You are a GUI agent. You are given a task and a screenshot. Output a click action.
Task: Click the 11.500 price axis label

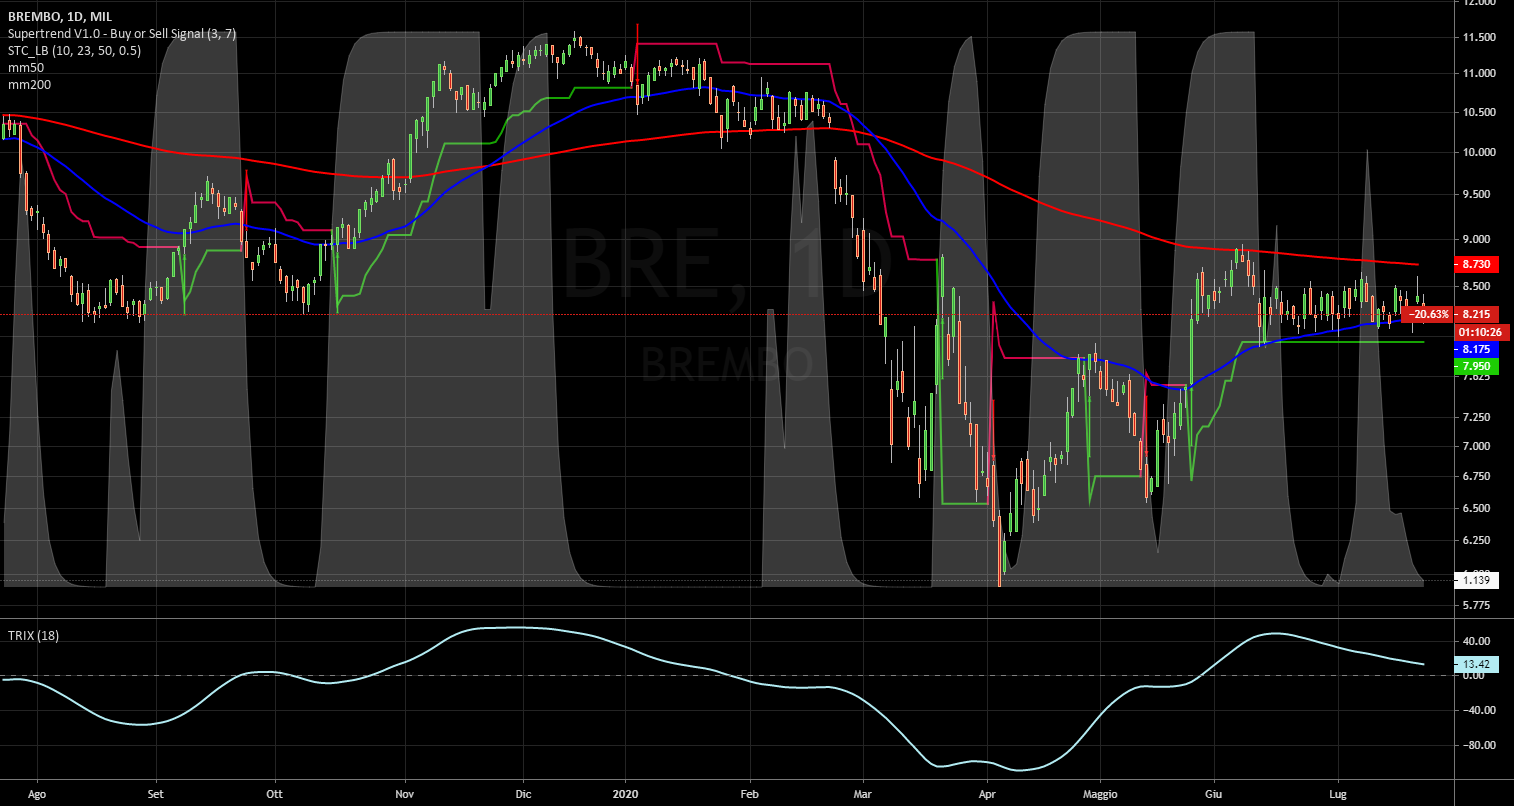(1478, 37)
